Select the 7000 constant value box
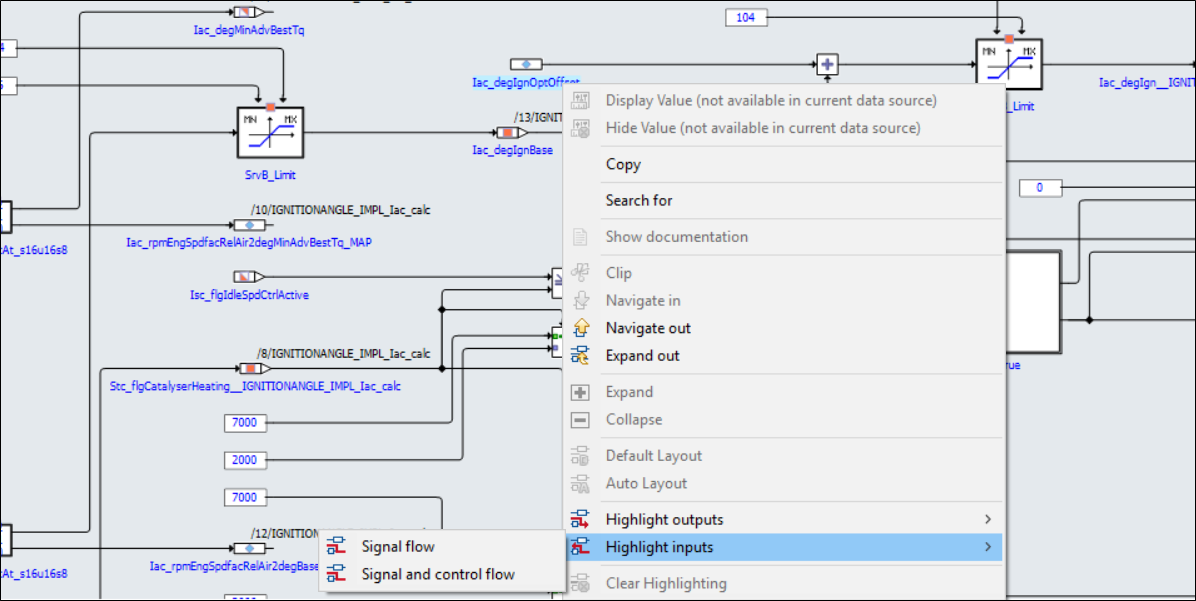Screen dimensions: 1196x601 pos(245,423)
